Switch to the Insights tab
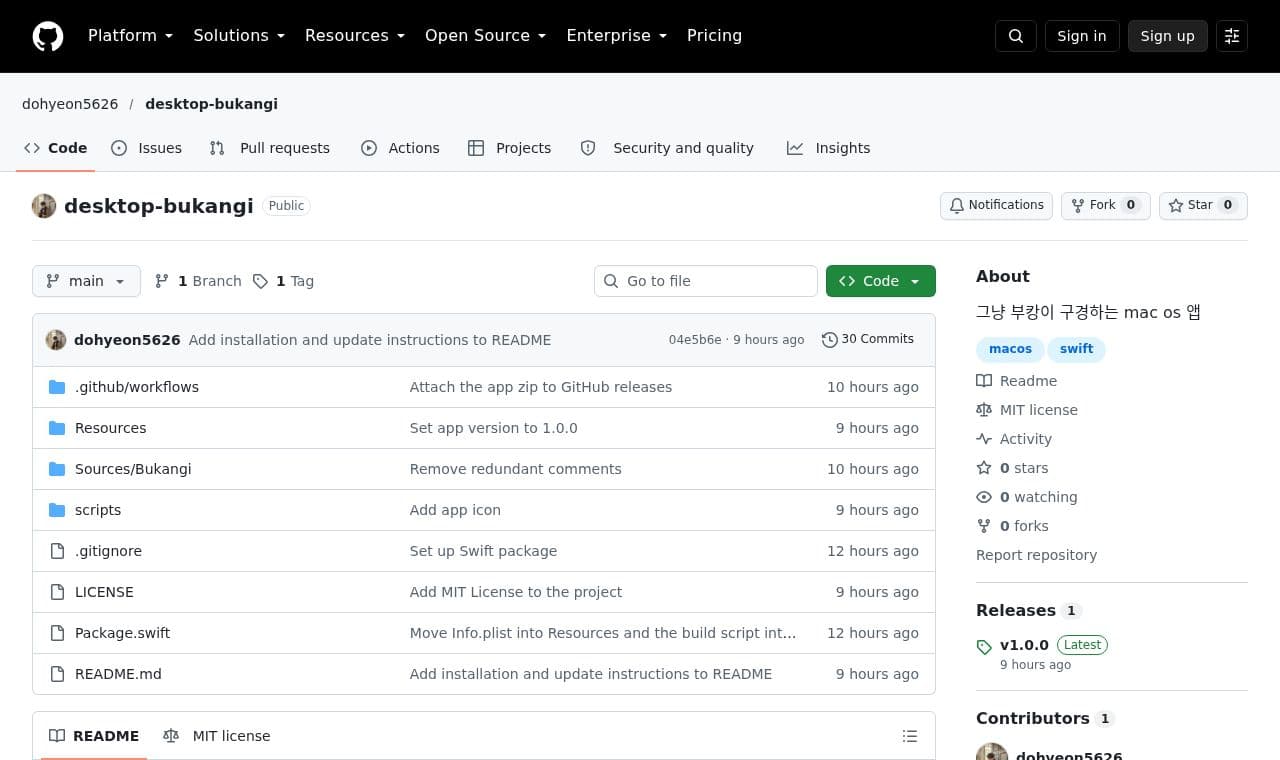 (x=829, y=148)
